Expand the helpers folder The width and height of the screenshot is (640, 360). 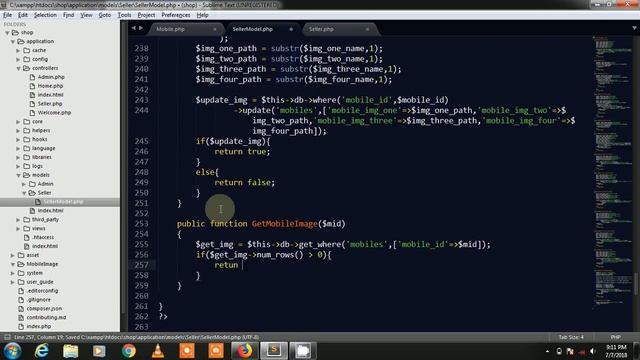coord(18,131)
